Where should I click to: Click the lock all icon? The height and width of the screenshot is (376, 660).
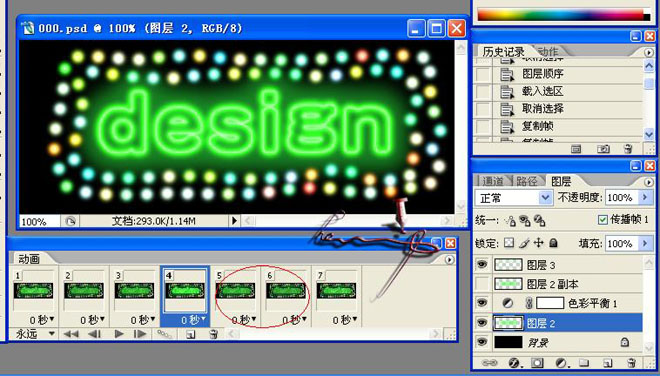(554, 243)
